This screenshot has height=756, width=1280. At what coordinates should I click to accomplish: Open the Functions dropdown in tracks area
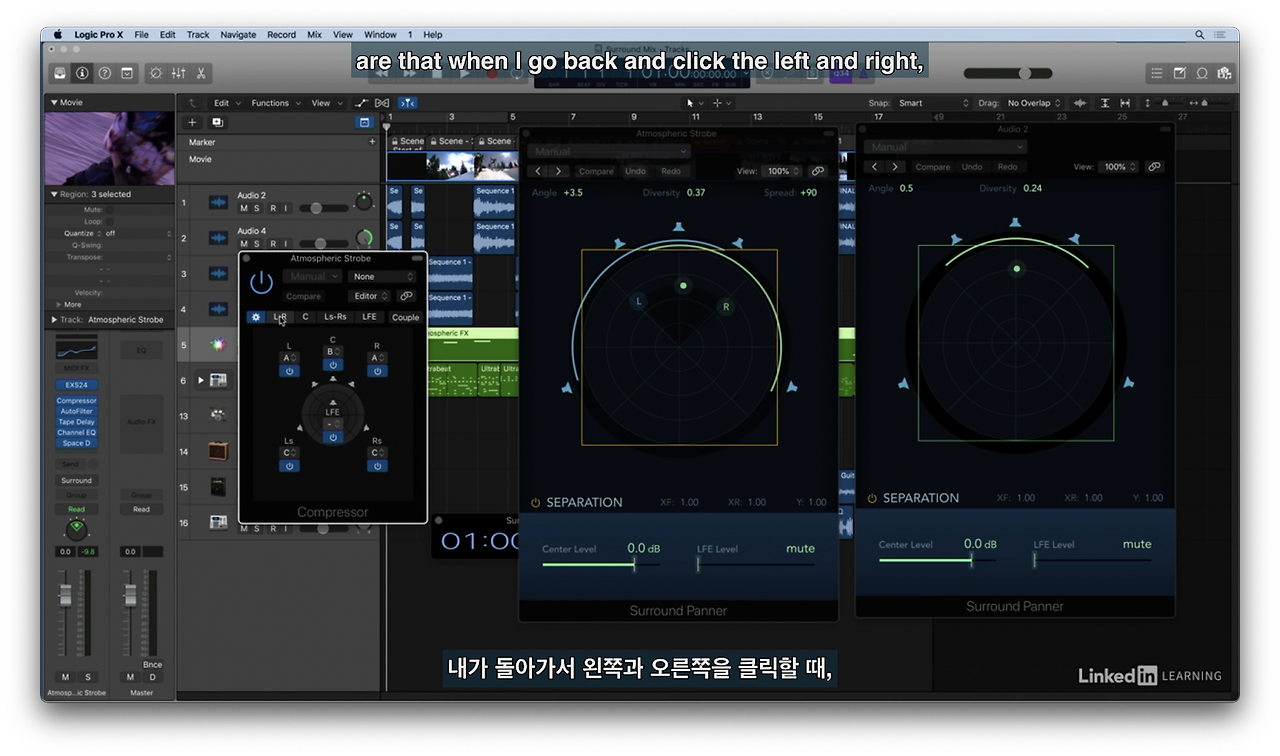(x=275, y=103)
